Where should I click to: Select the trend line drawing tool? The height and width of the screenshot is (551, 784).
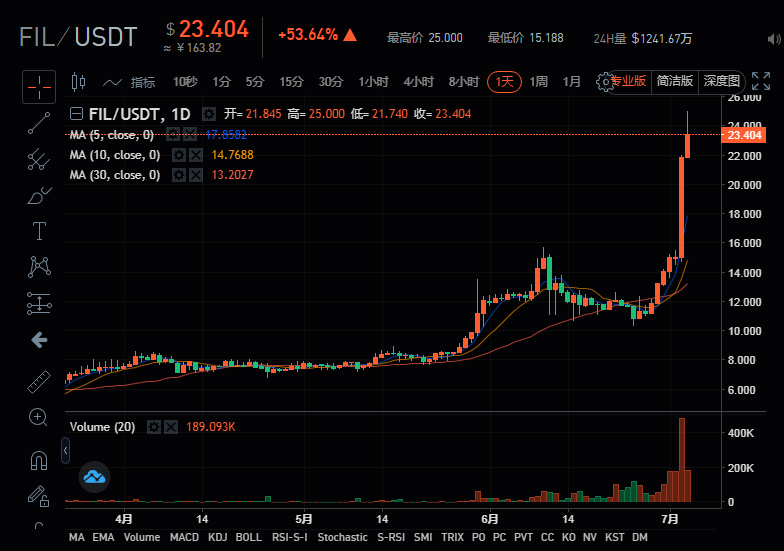[39, 124]
